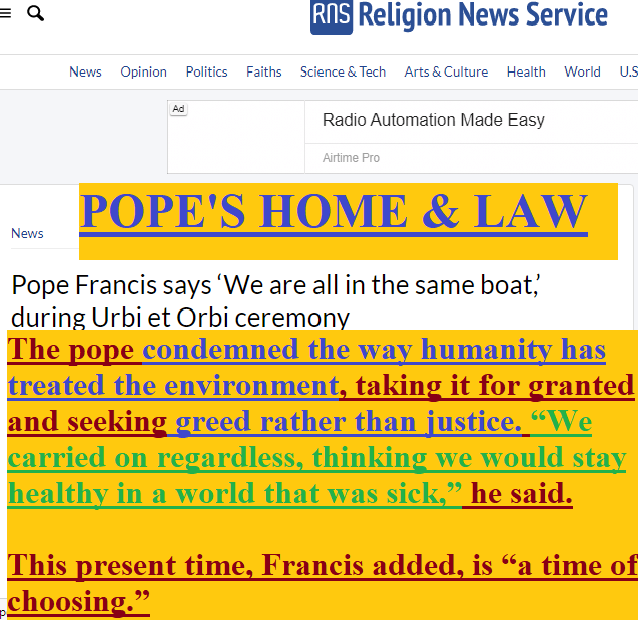
Task: Go to the Opinion section
Action: 143,72
